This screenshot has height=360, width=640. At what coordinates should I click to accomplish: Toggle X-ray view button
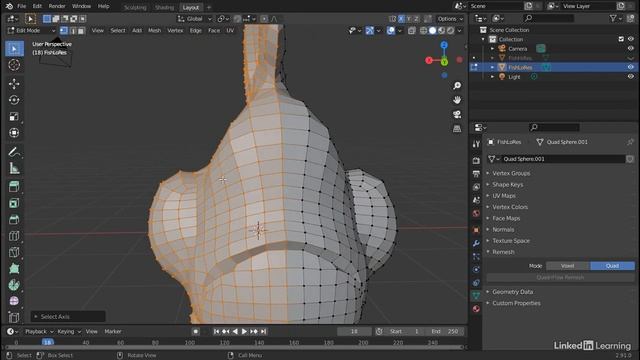[412, 31]
